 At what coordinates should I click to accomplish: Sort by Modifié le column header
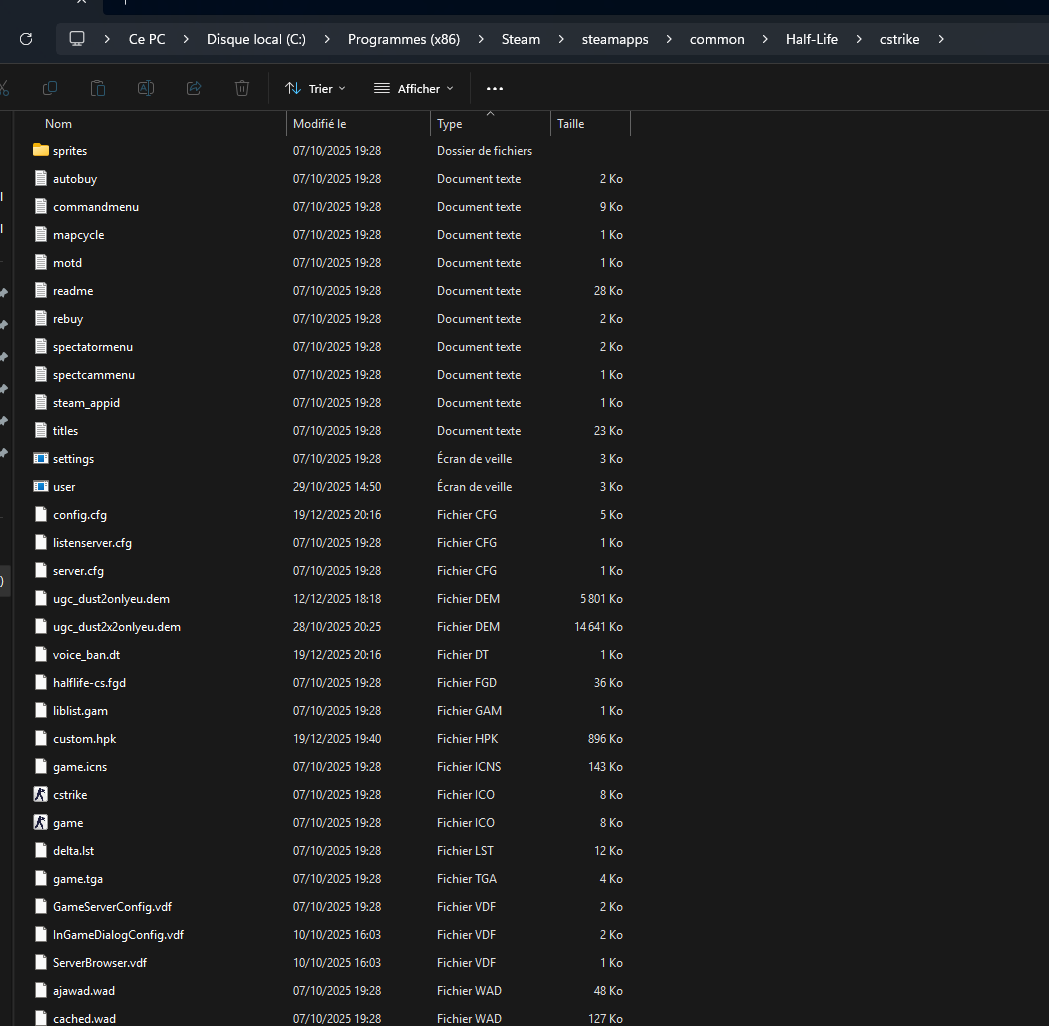click(x=320, y=124)
